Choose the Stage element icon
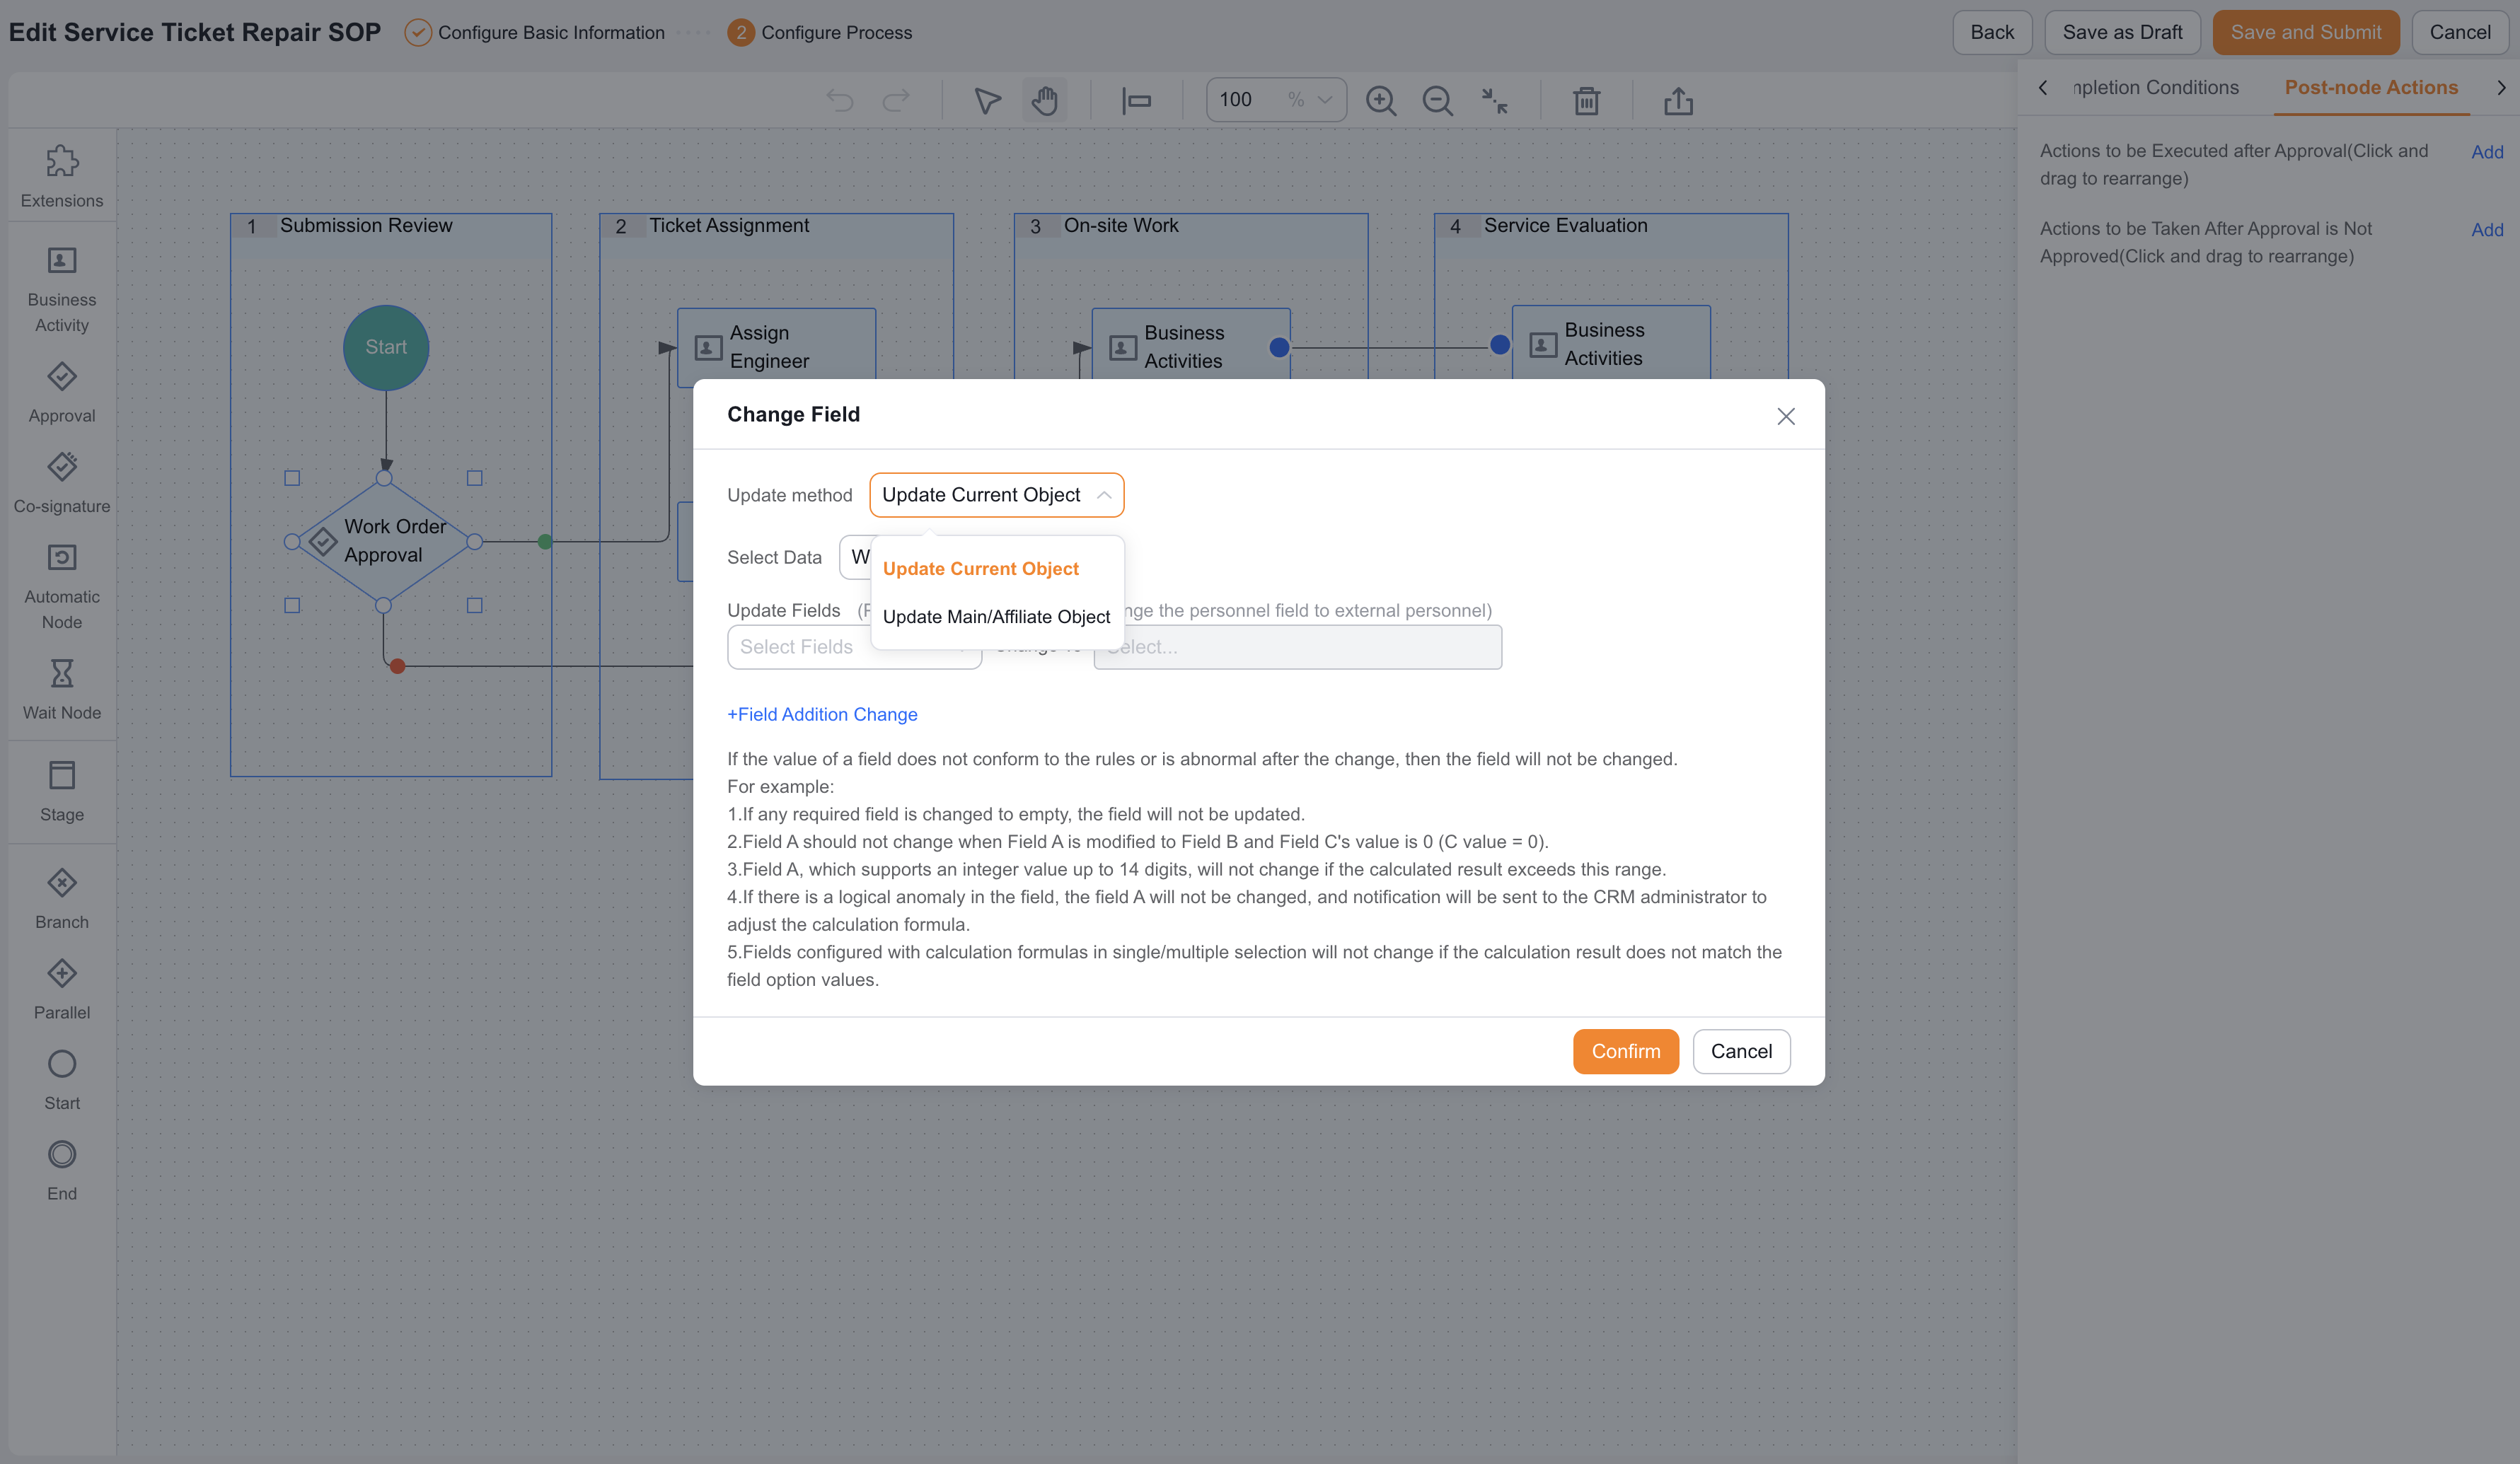The height and width of the screenshot is (1464, 2520). 62,775
